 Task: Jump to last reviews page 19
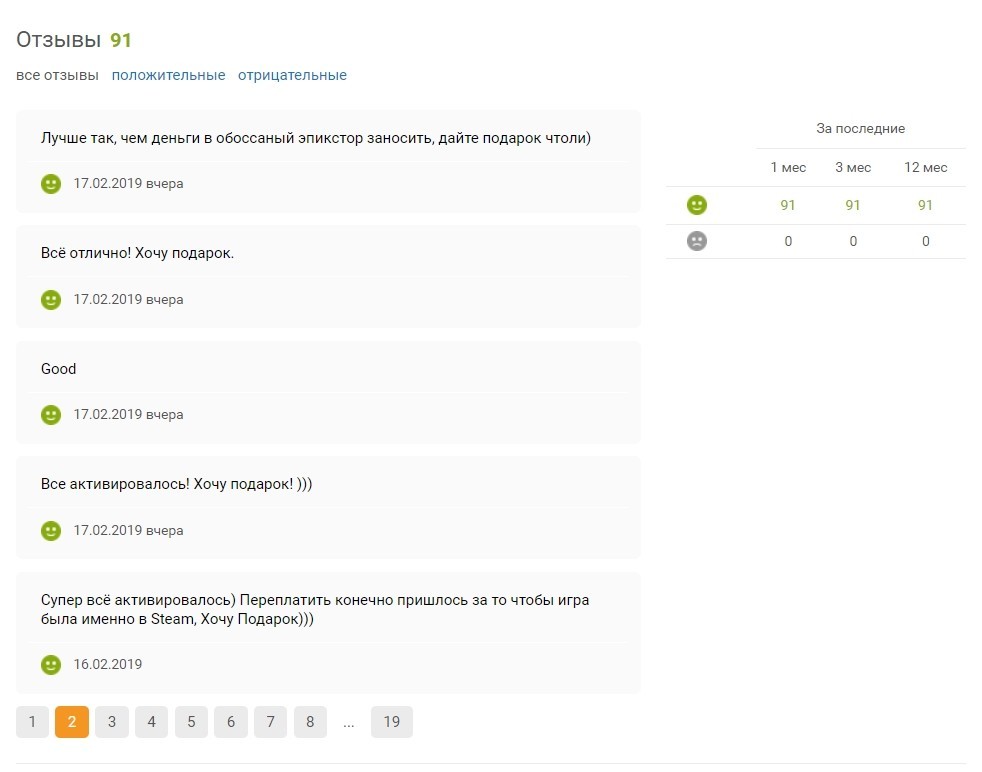coord(391,722)
